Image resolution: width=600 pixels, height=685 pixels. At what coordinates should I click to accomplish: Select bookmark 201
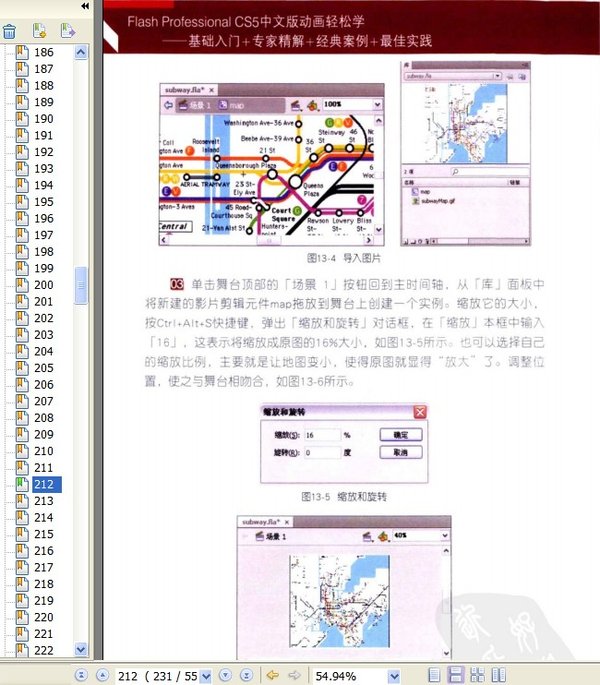44,301
